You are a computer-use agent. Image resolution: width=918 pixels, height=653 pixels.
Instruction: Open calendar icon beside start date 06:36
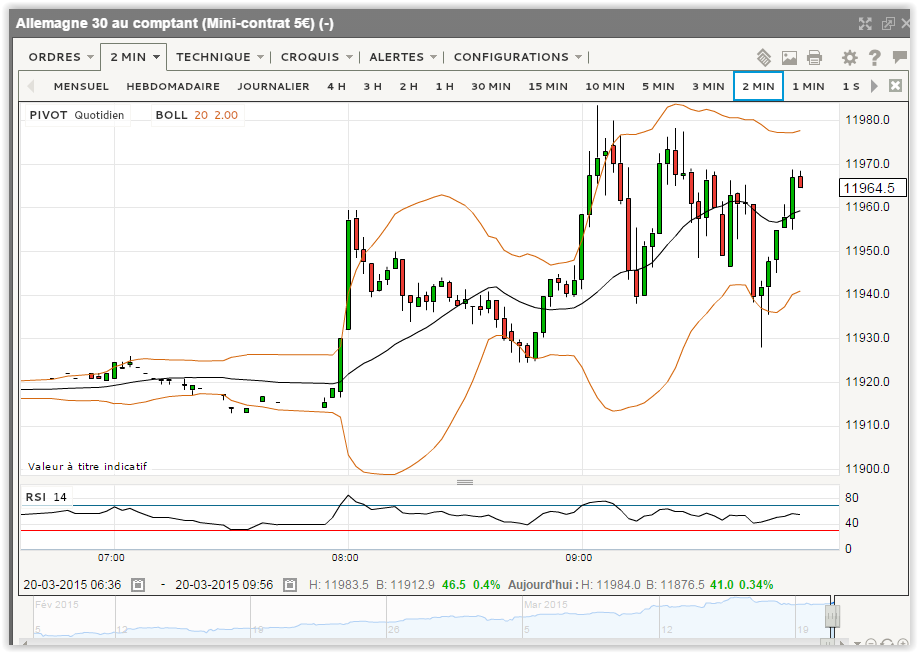tap(138, 584)
